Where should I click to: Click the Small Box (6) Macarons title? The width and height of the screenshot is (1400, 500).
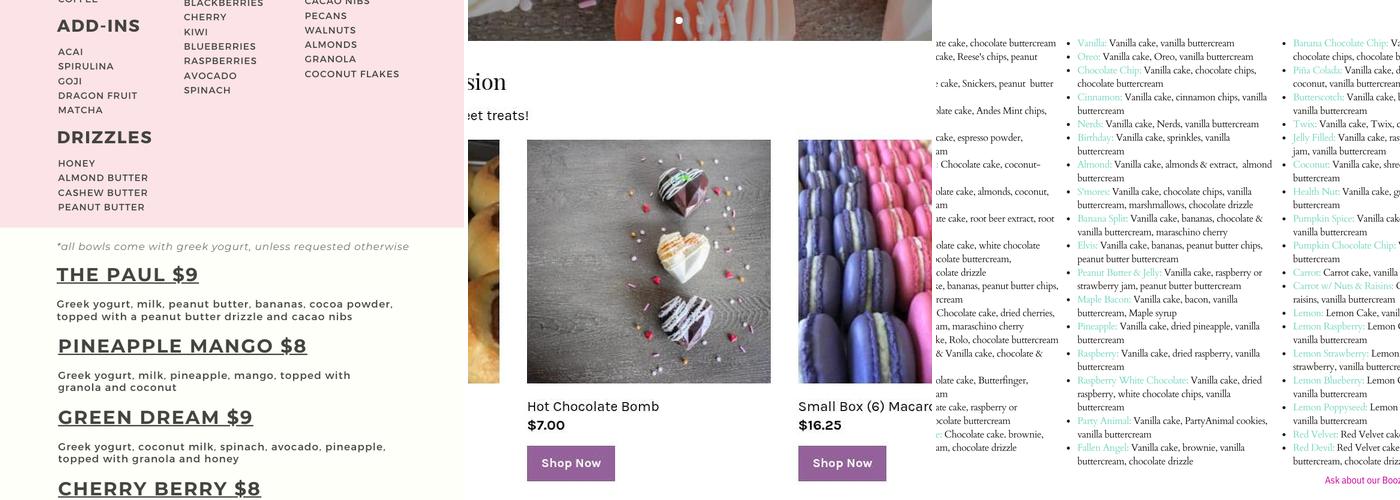(x=865, y=406)
